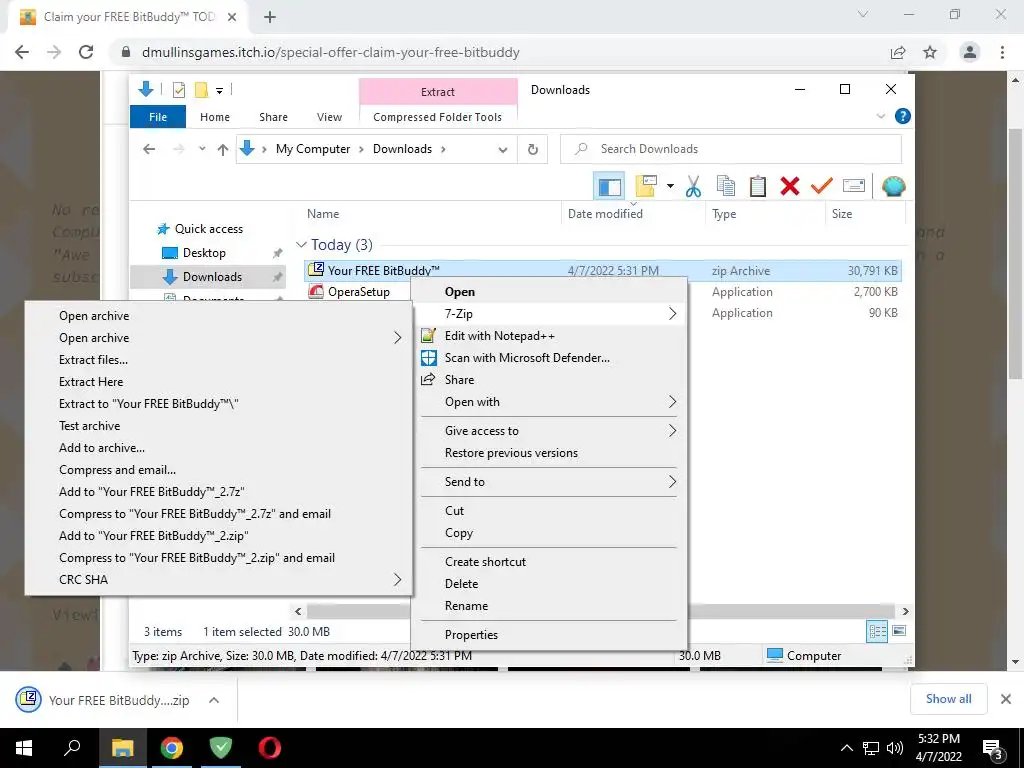Open the dropdown arrow beside yellow folder options icon
Viewport: 1024px width, 768px height.
(670, 187)
